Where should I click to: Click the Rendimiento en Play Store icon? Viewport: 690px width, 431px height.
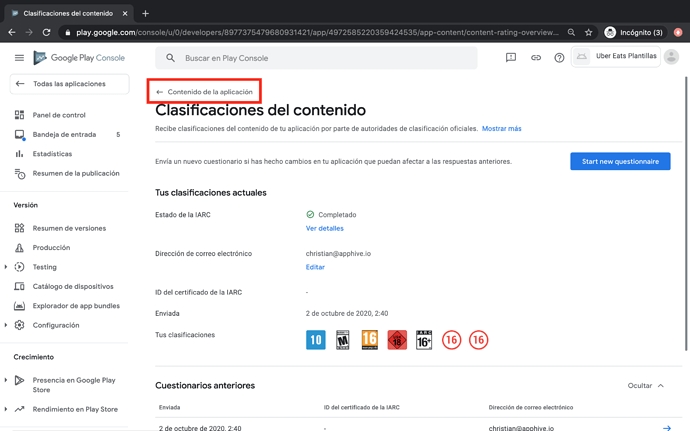(x=19, y=409)
